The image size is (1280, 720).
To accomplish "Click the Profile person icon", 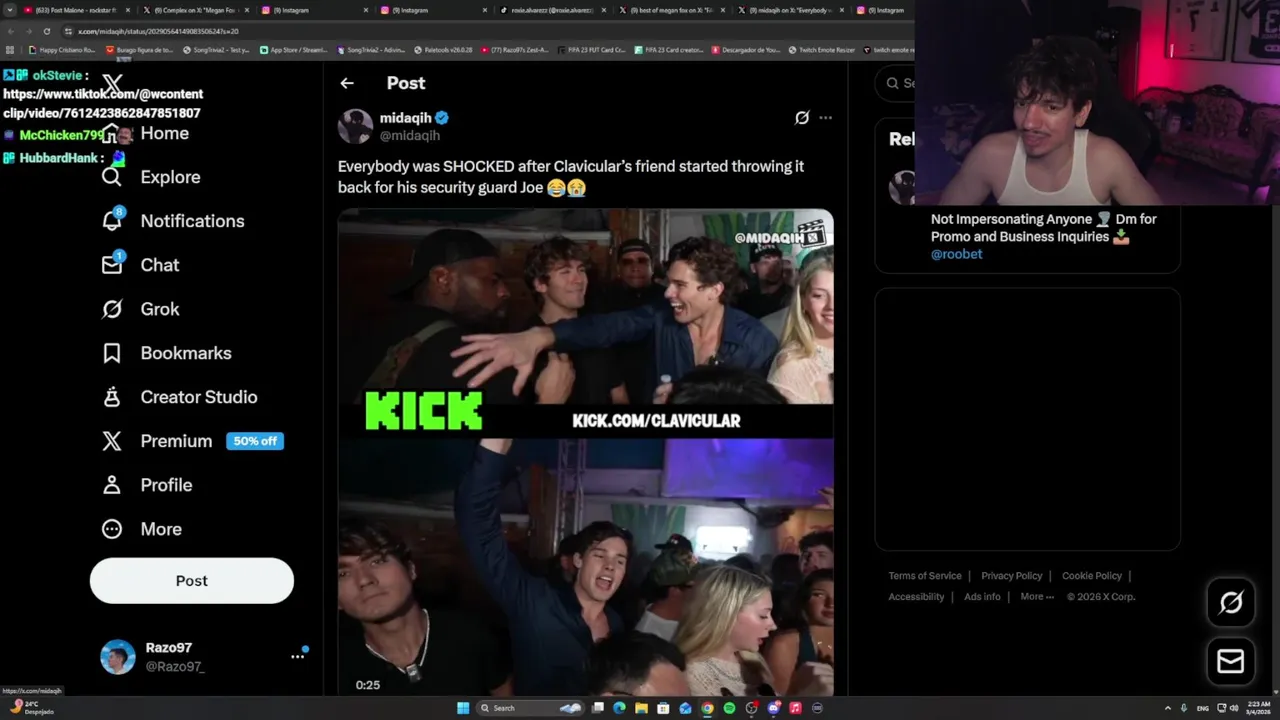I will 112,485.
